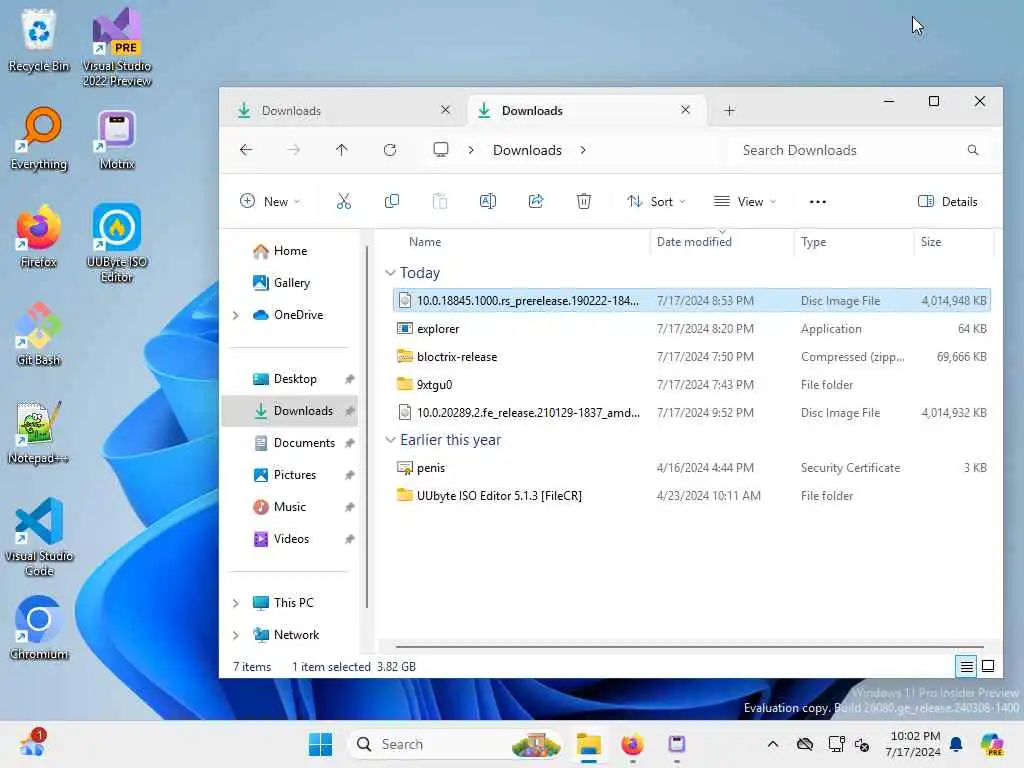Collapse the Today group

[391, 272]
